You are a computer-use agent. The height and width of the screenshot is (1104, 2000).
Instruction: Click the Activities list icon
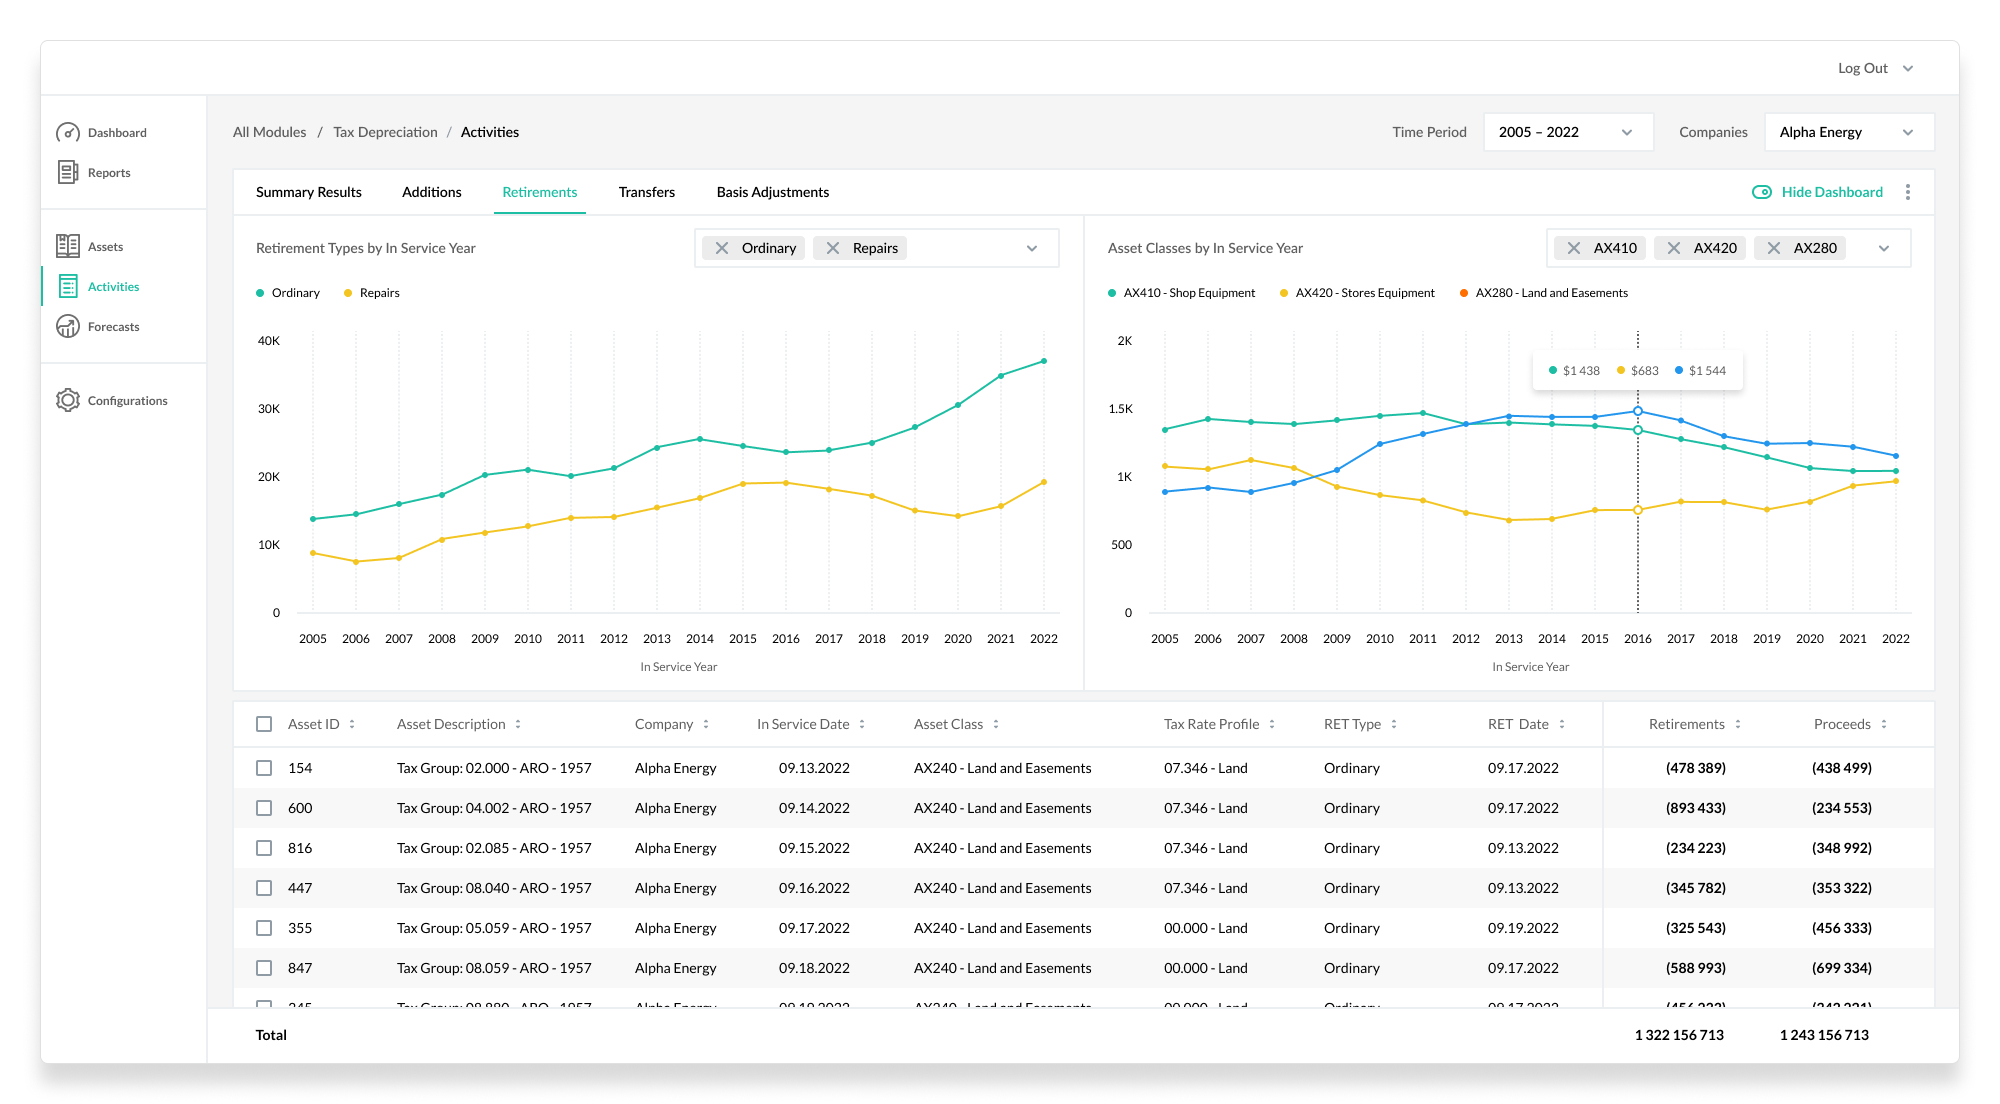pos(68,286)
